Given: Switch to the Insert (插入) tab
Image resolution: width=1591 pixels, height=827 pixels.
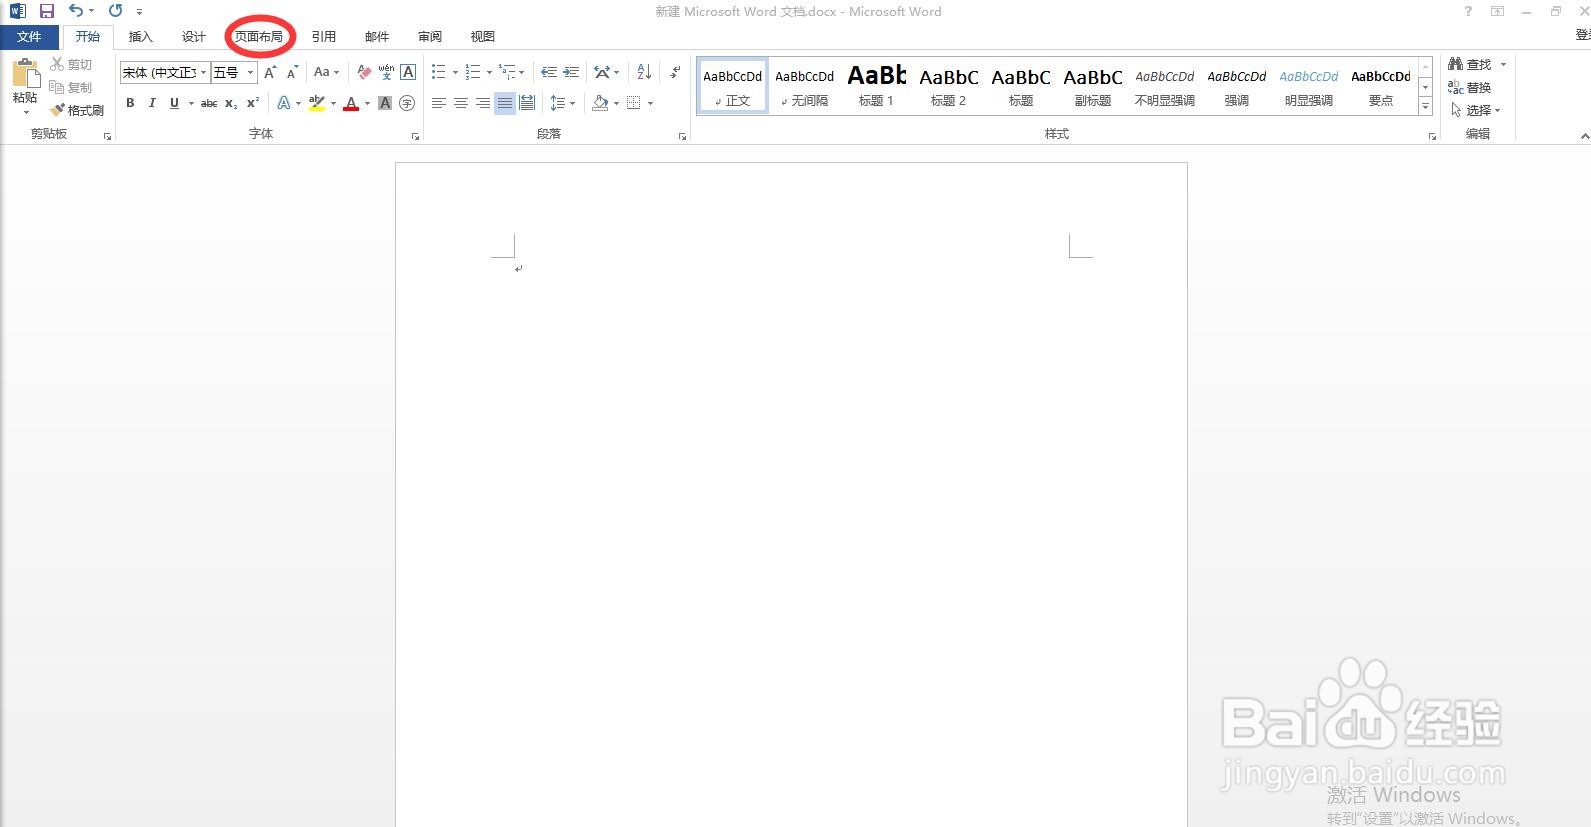Looking at the screenshot, I should 141,37.
